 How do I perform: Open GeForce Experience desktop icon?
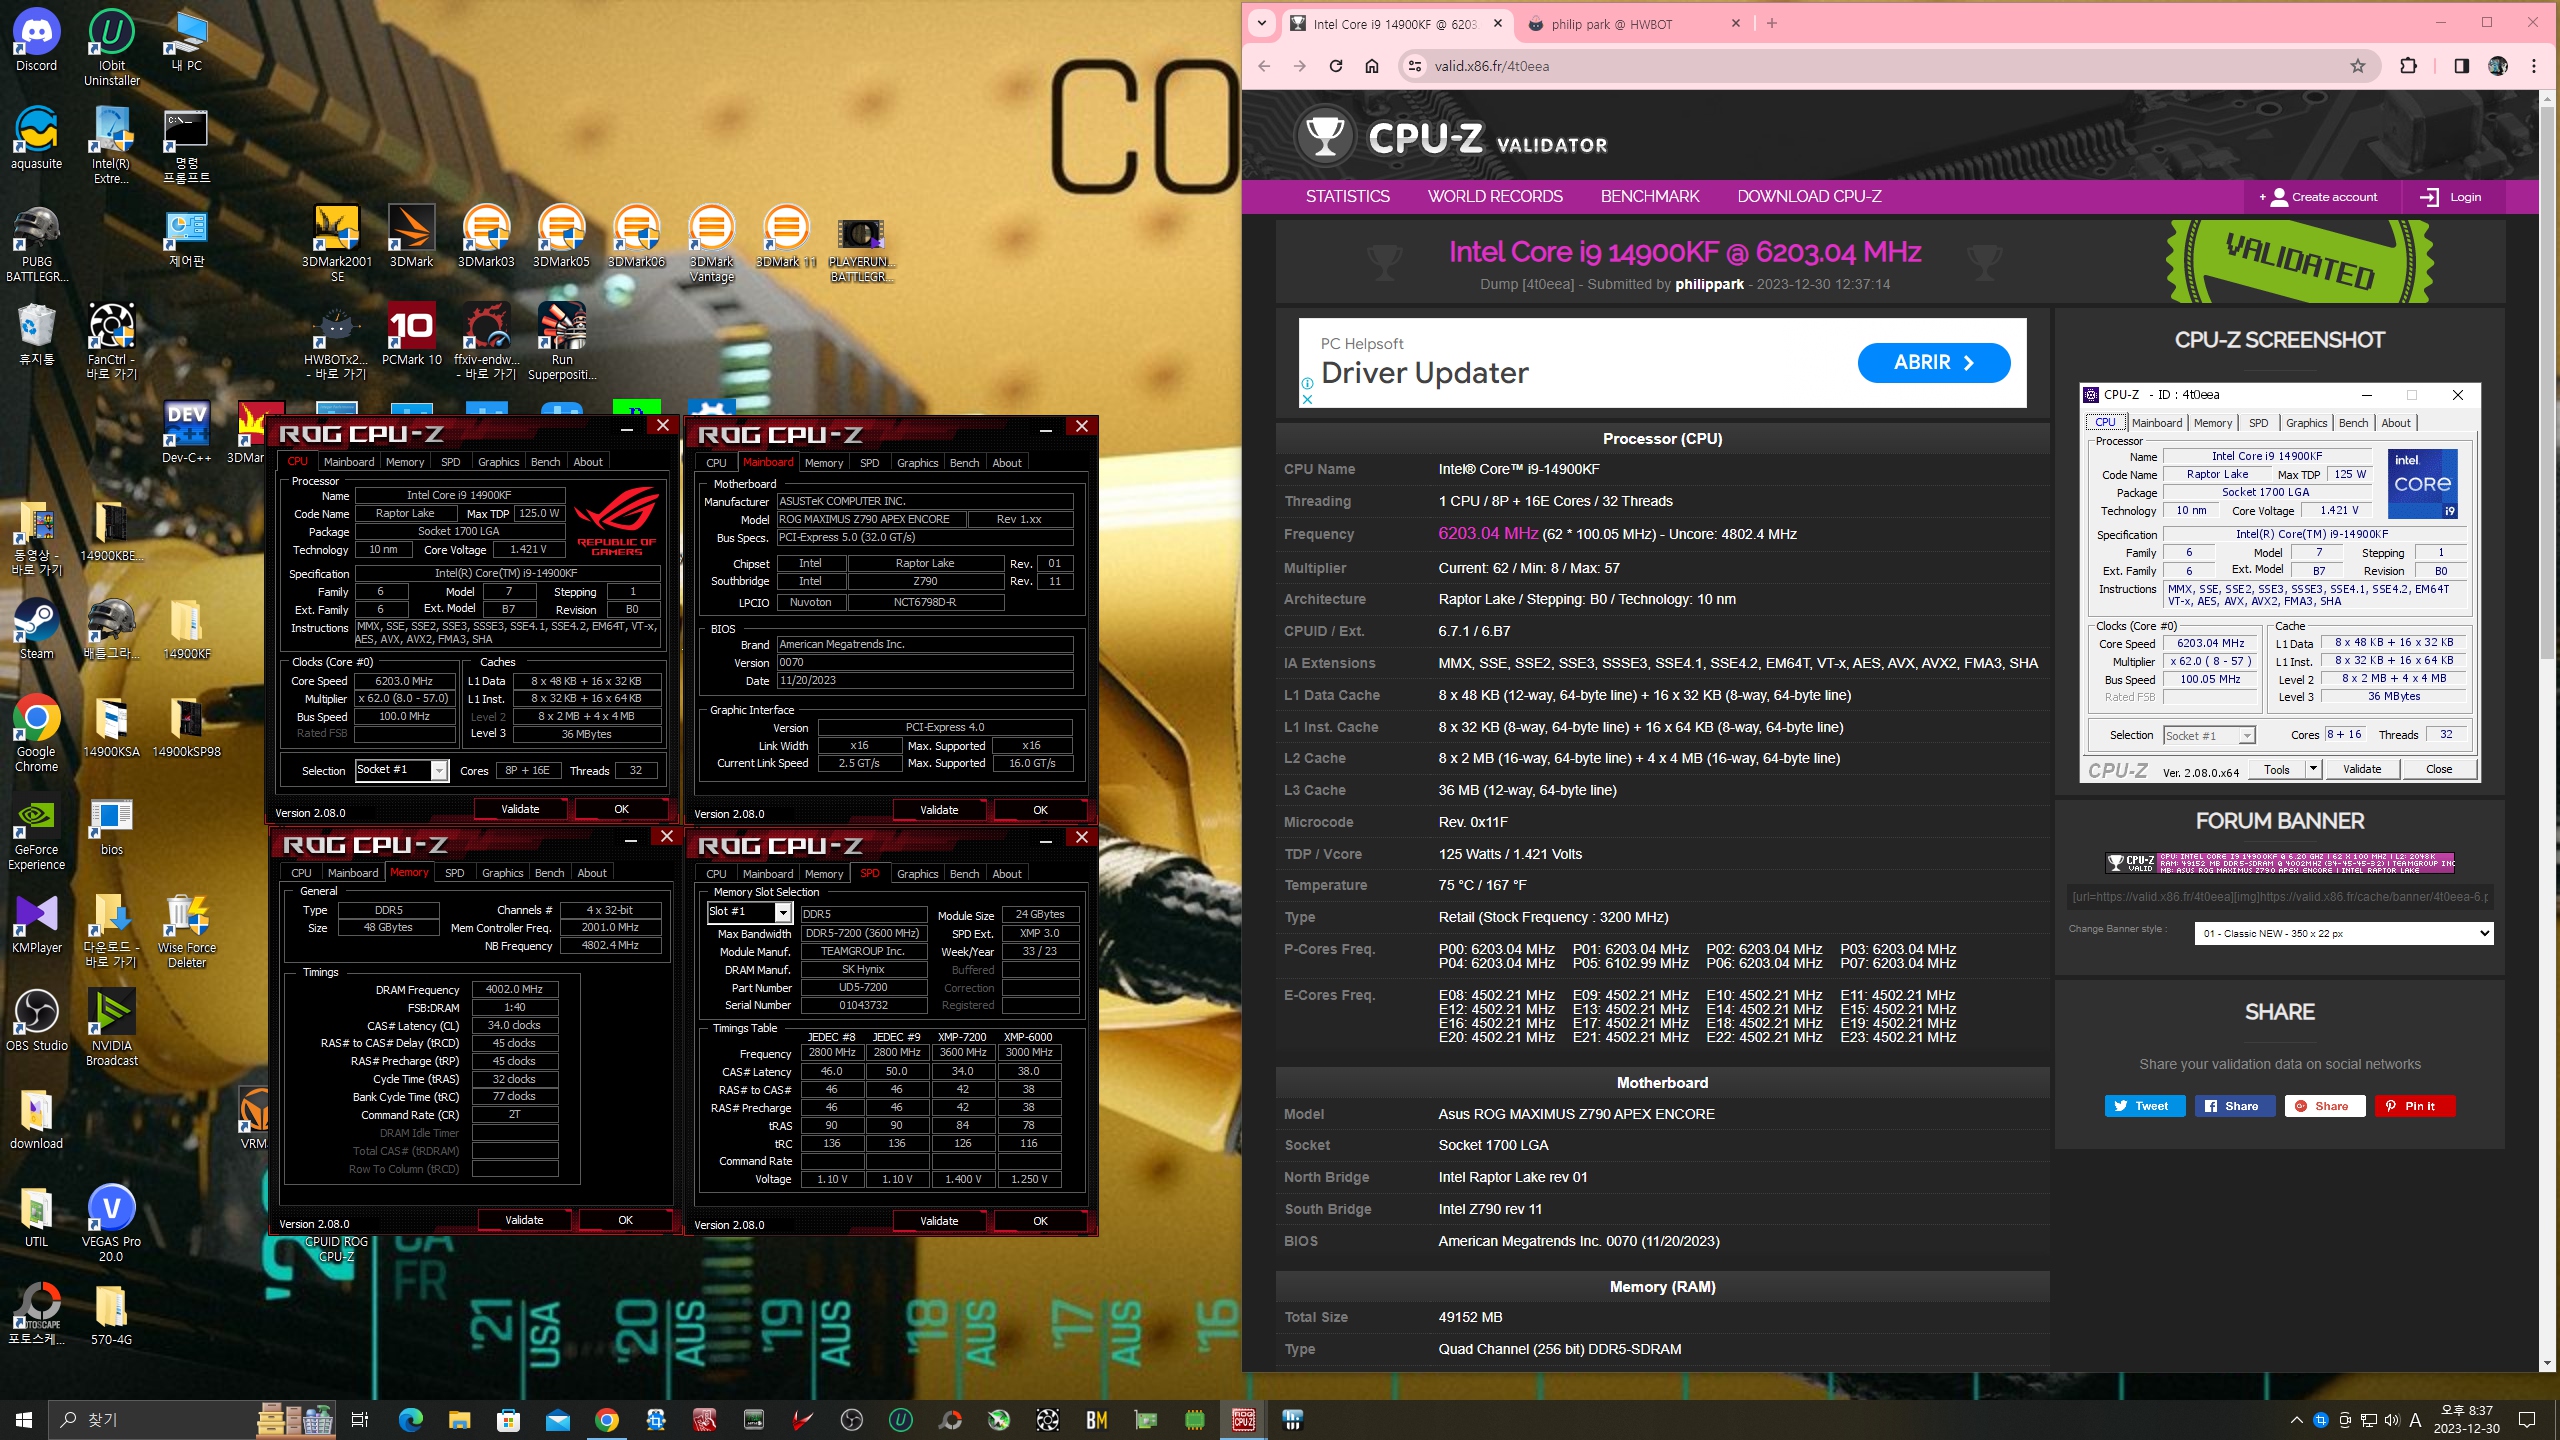click(x=37, y=831)
